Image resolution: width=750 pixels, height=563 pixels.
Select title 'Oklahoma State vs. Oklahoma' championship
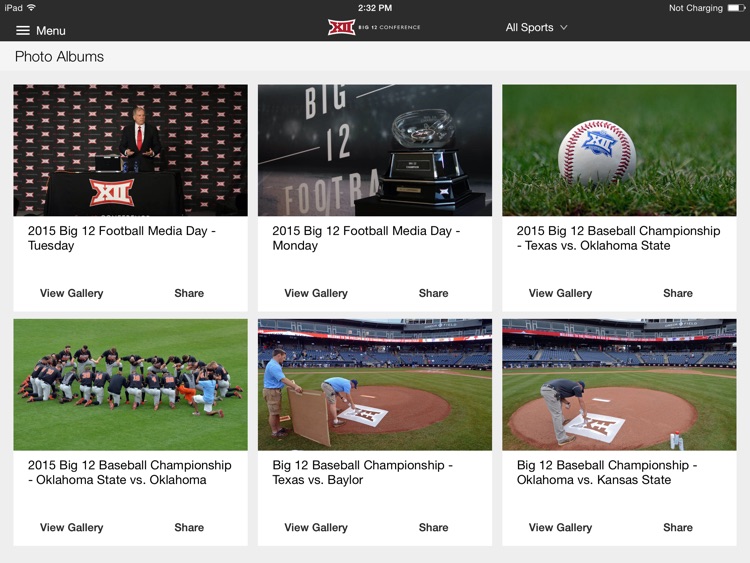(x=130, y=473)
